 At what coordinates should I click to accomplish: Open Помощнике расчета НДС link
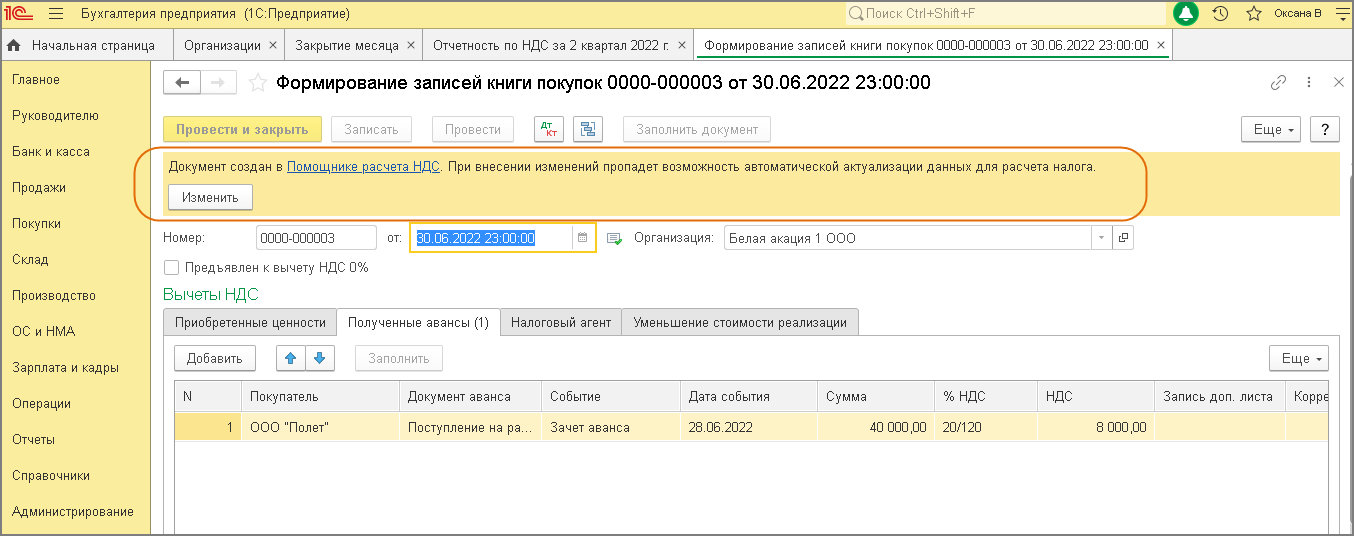tap(363, 167)
